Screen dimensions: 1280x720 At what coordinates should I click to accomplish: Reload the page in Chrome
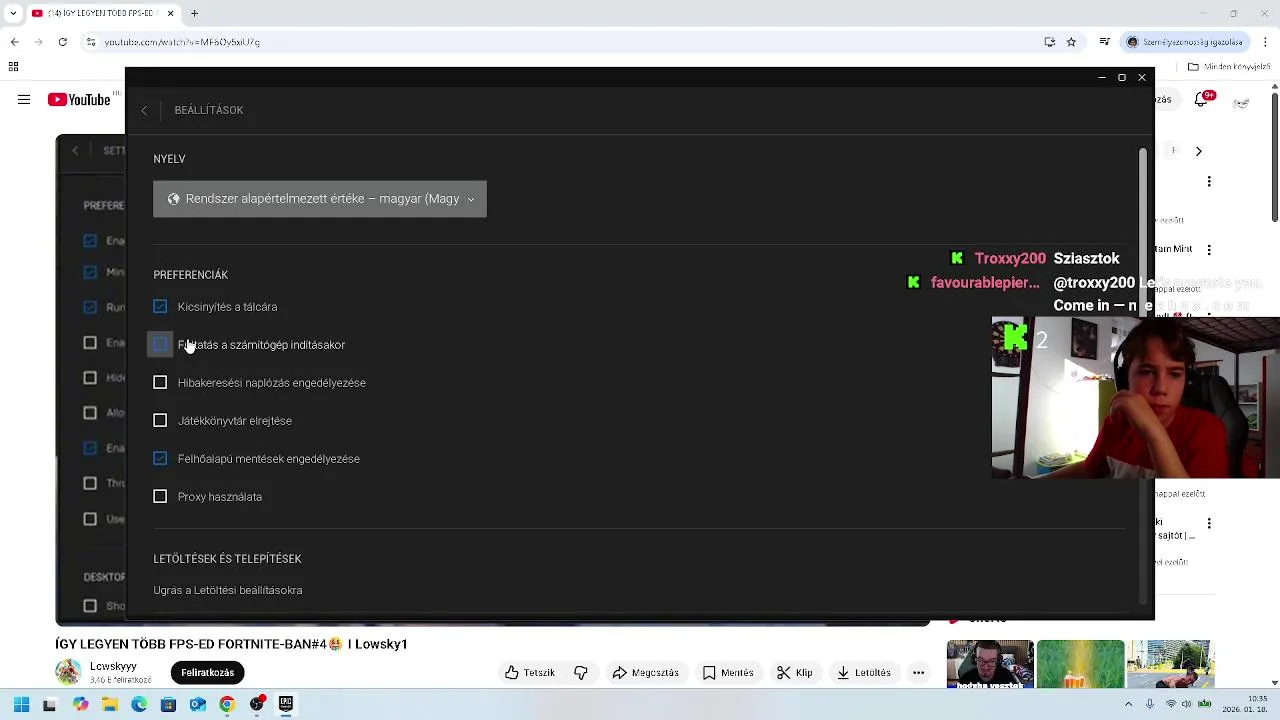coord(62,42)
